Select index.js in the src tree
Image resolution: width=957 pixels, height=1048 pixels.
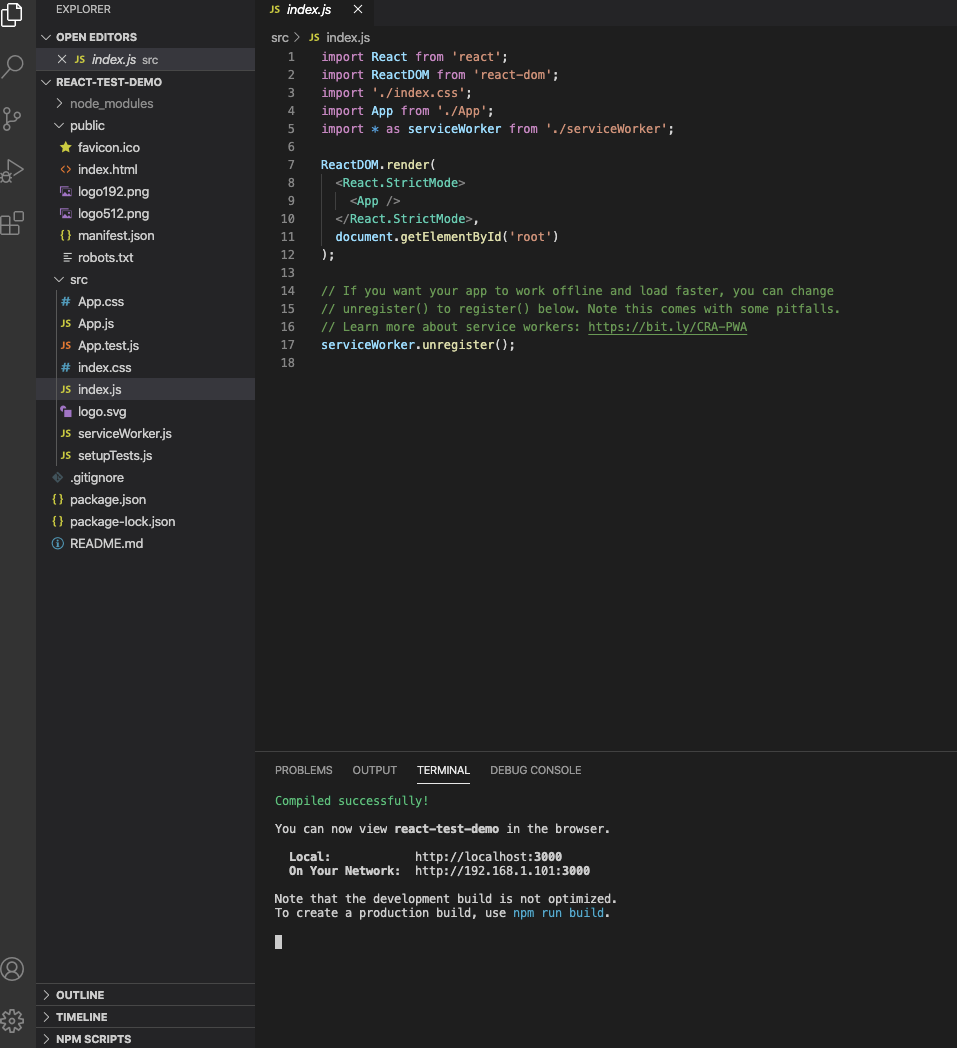[x=146, y=390]
